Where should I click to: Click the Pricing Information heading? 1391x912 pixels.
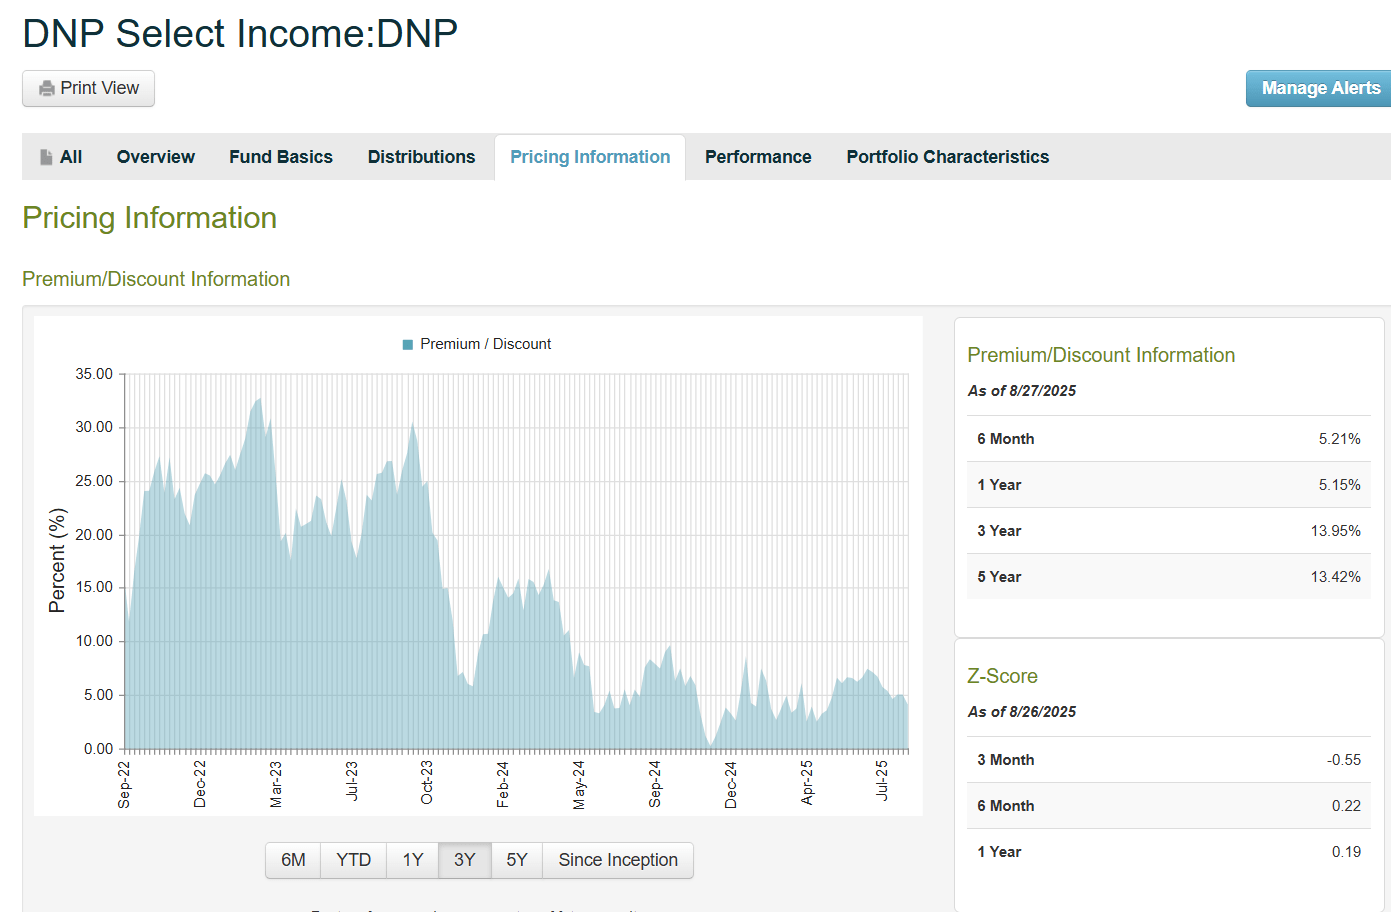149,217
